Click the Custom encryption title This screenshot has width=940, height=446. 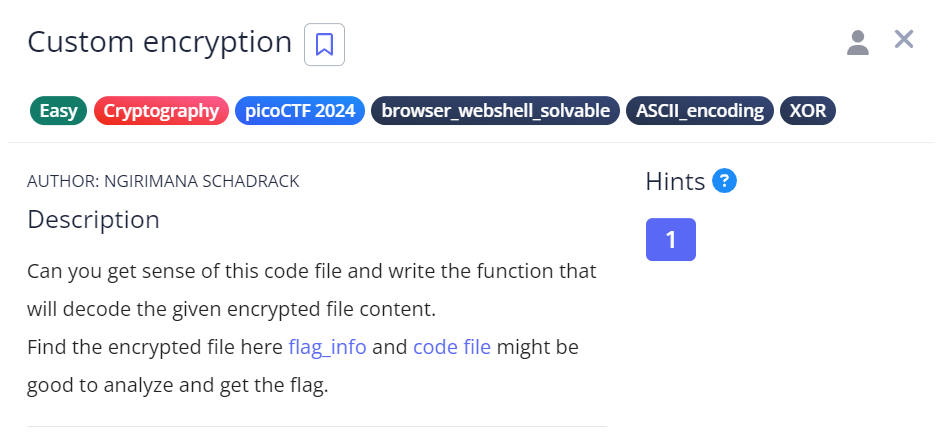pyautogui.click(x=159, y=42)
